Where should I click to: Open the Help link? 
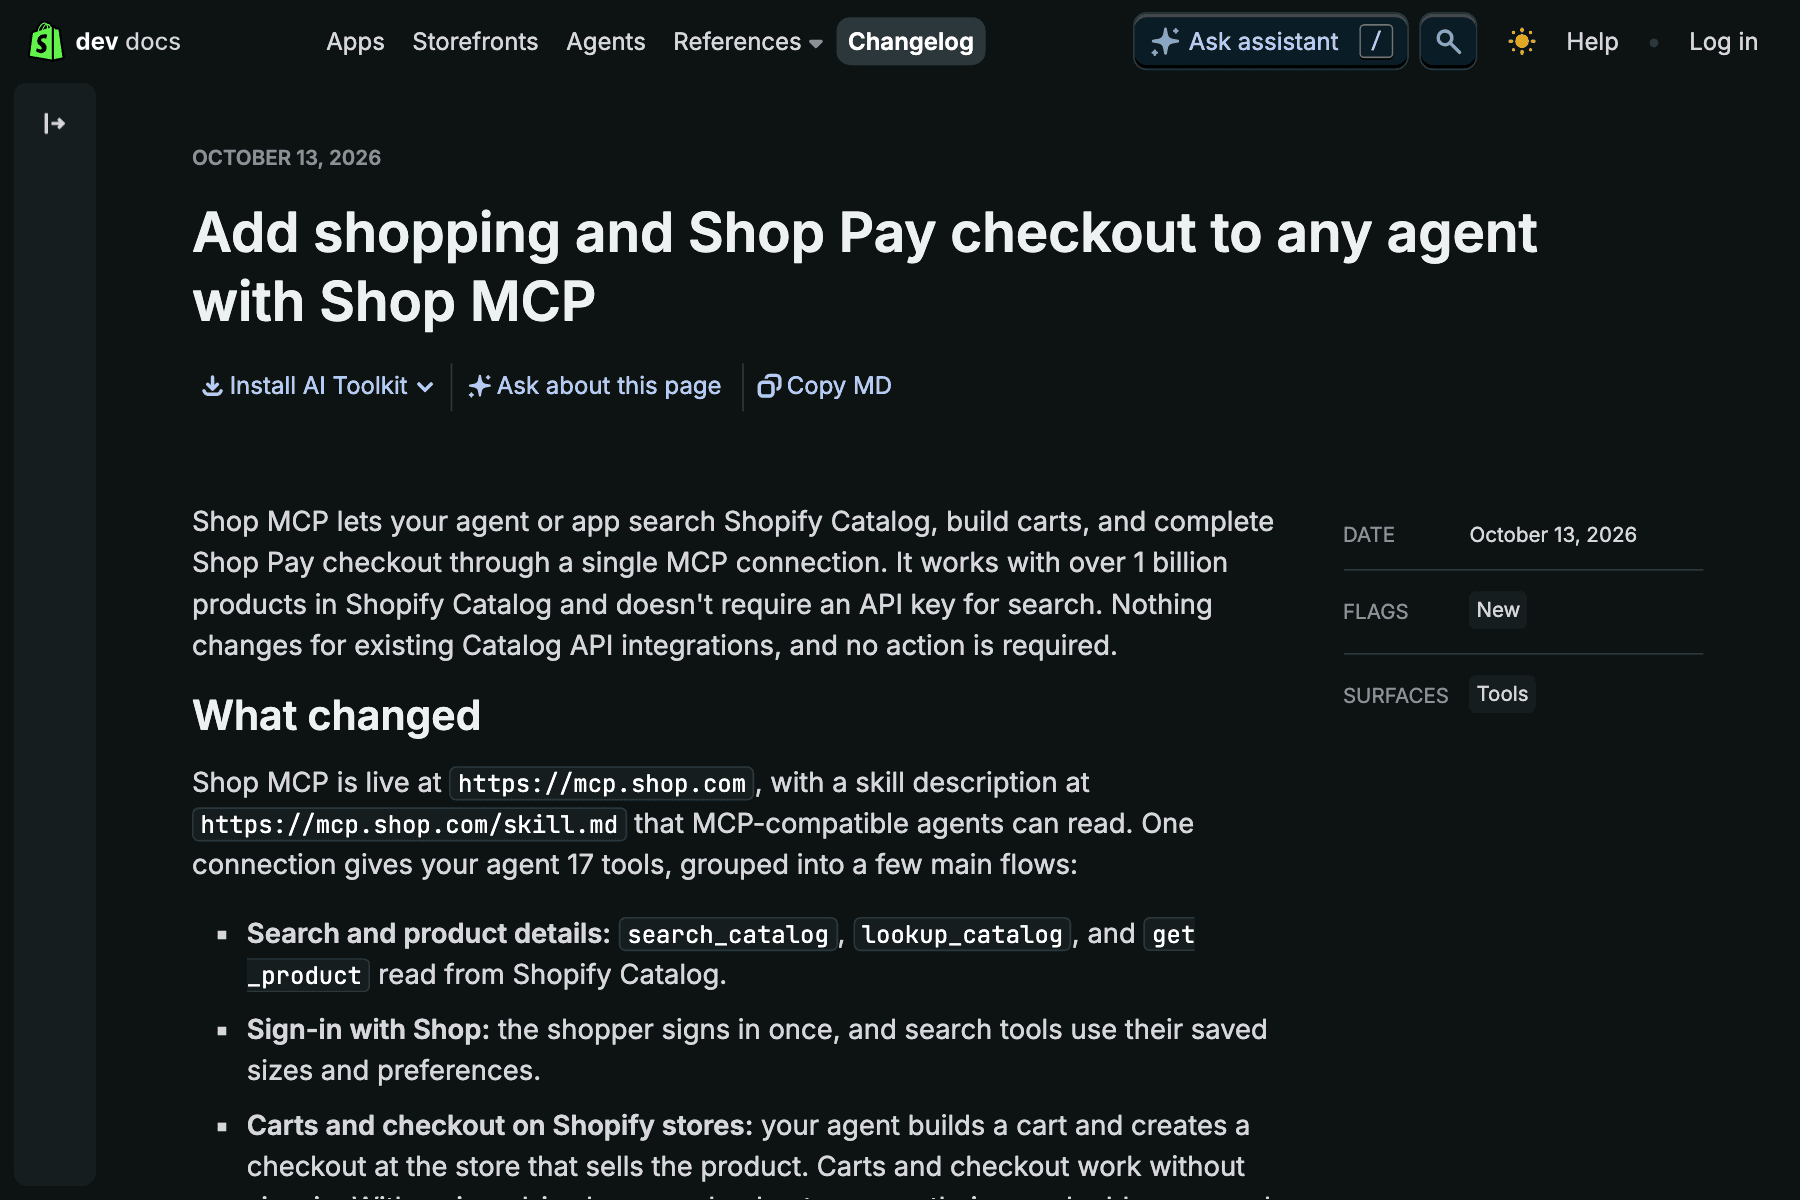1592,42
